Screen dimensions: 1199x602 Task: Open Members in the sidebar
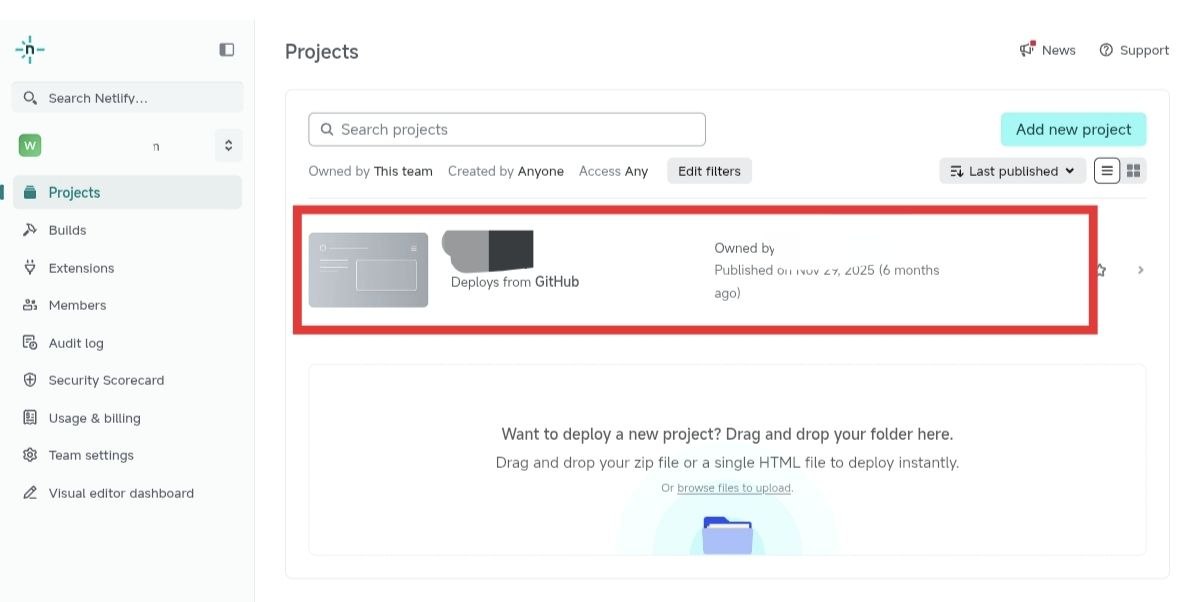tap(77, 305)
